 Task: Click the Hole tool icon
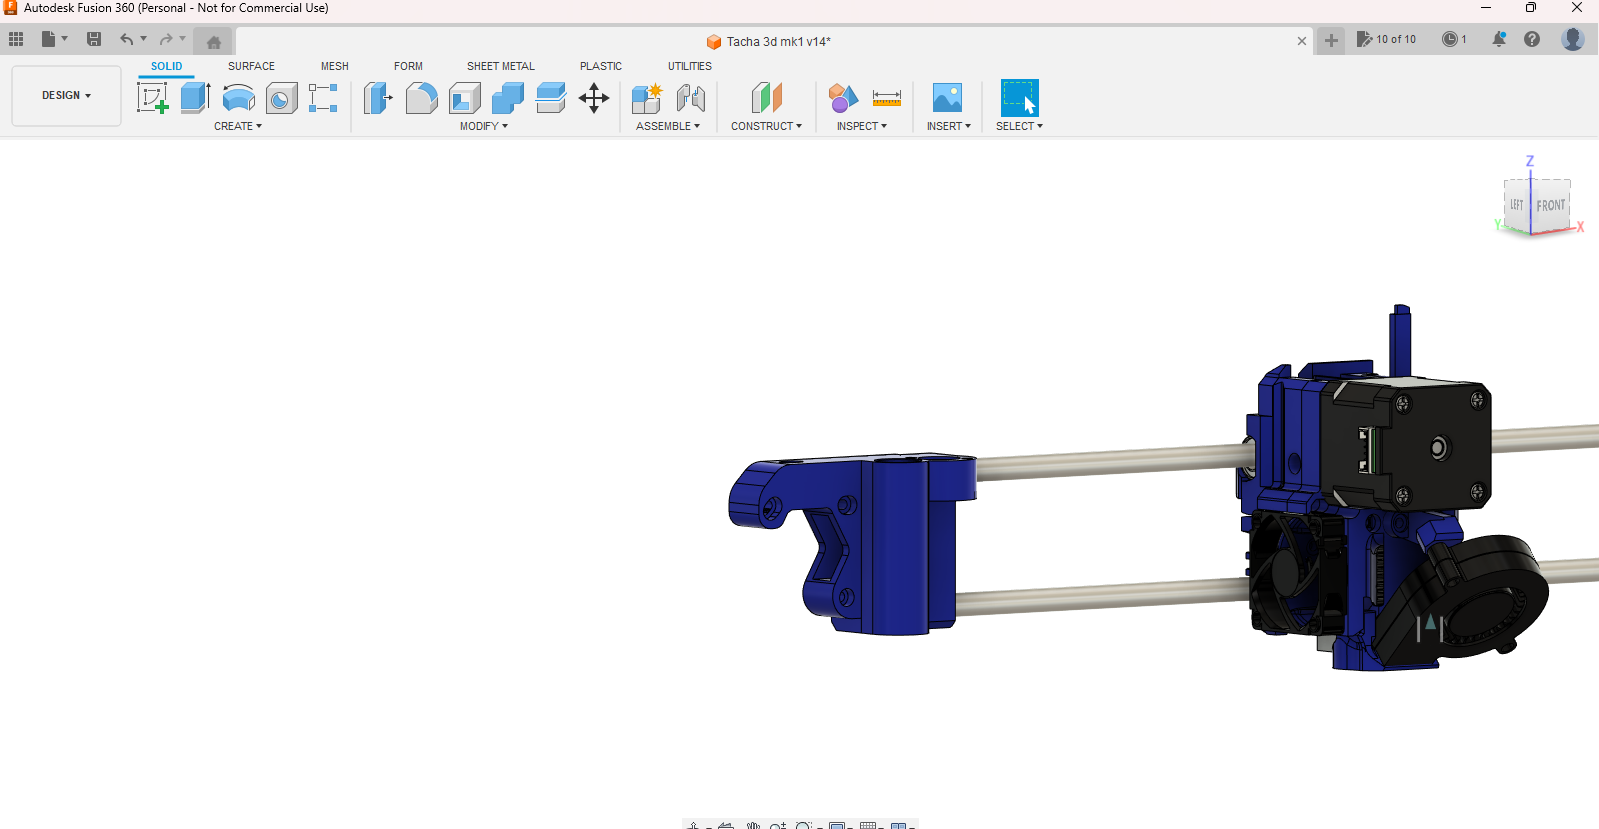281,98
